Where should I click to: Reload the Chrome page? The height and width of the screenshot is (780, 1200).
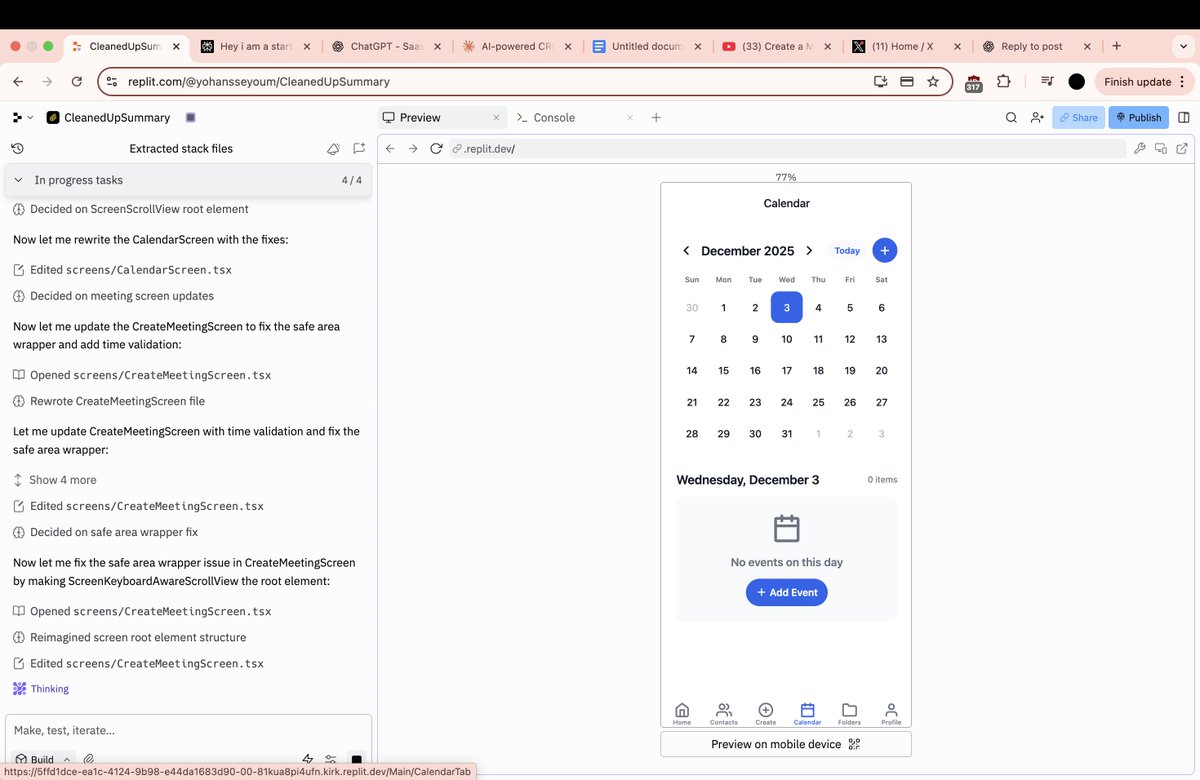(x=77, y=82)
